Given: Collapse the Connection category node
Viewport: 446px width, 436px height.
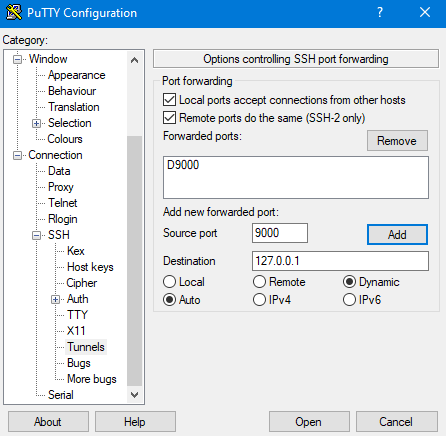Looking at the screenshot, I should click(x=17, y=155).
